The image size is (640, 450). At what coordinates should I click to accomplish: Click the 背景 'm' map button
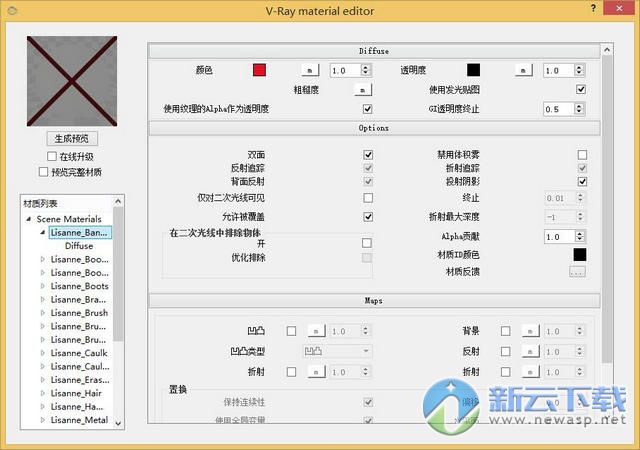[x=530, y=331]
